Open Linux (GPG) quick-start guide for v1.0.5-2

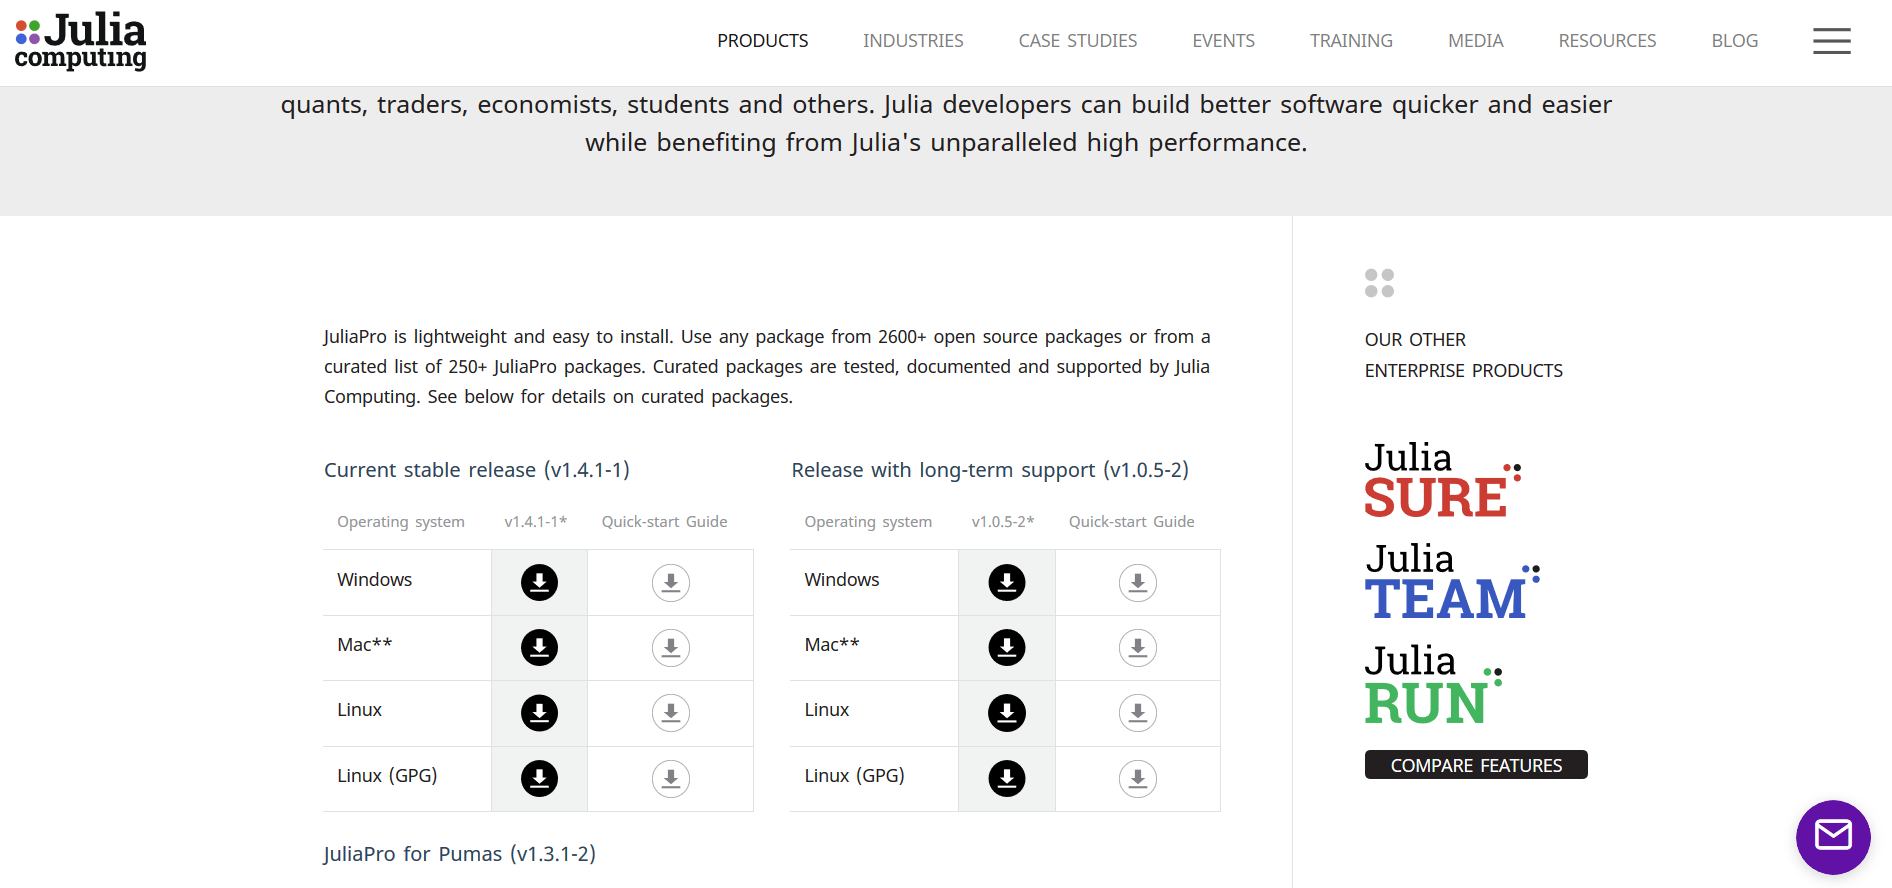pyautogui.click(x=1138, y=778)
